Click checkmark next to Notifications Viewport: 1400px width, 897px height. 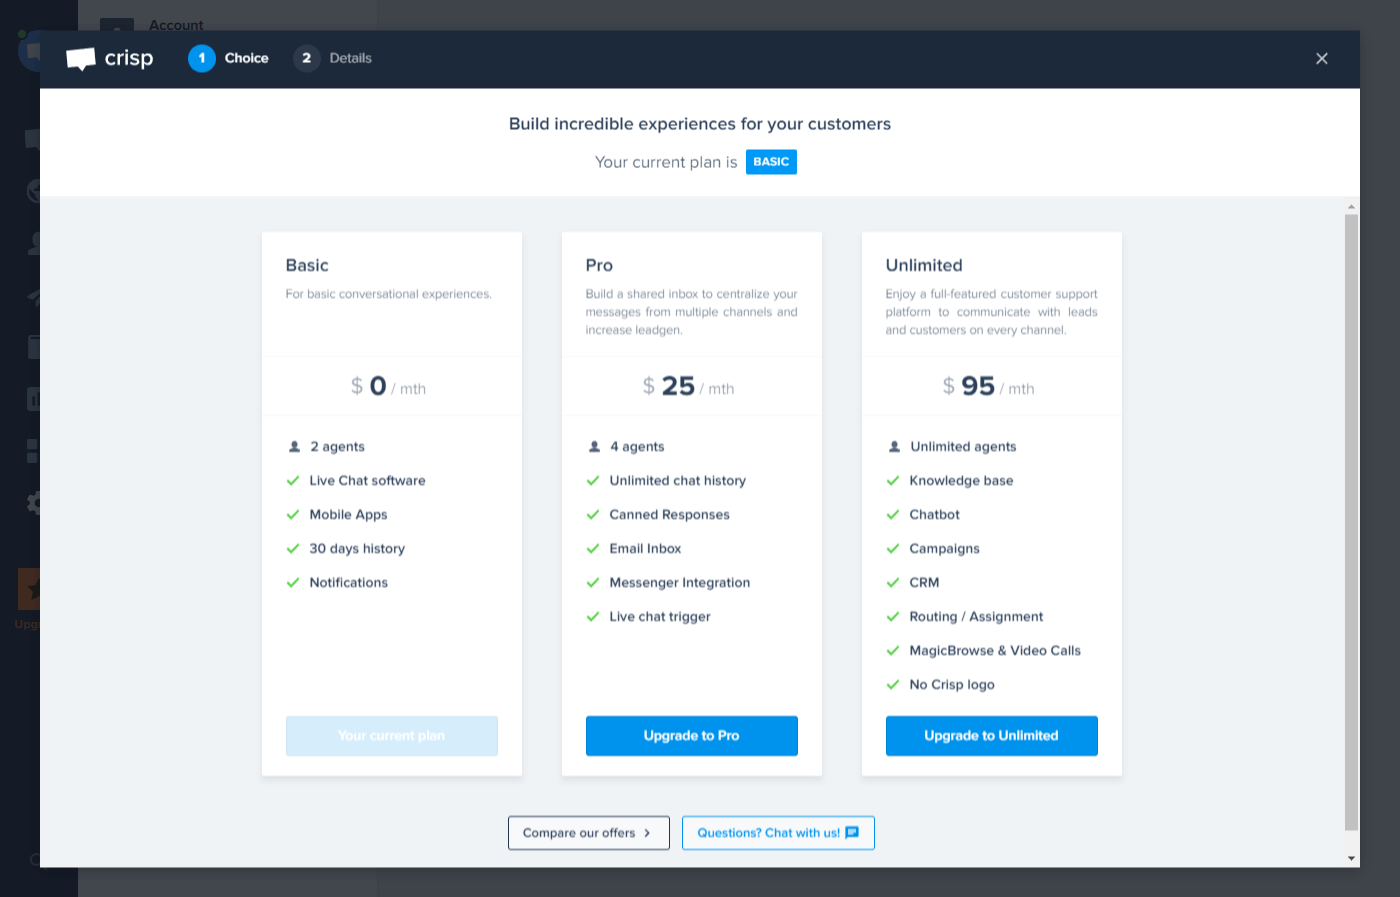pyautogui.click(x=293, y=583)
